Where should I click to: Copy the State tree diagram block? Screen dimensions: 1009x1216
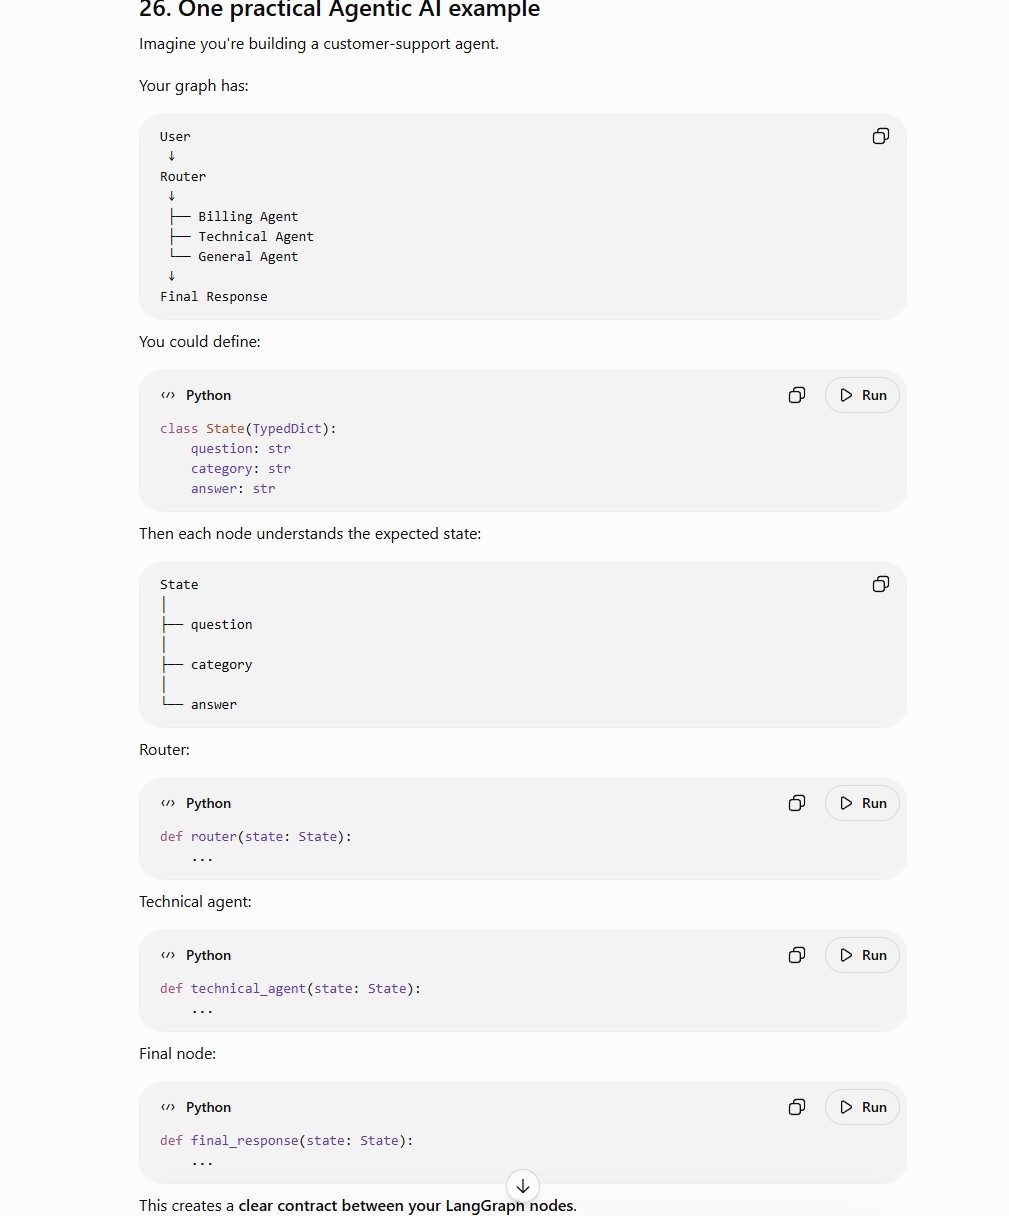tap(880, 584)
